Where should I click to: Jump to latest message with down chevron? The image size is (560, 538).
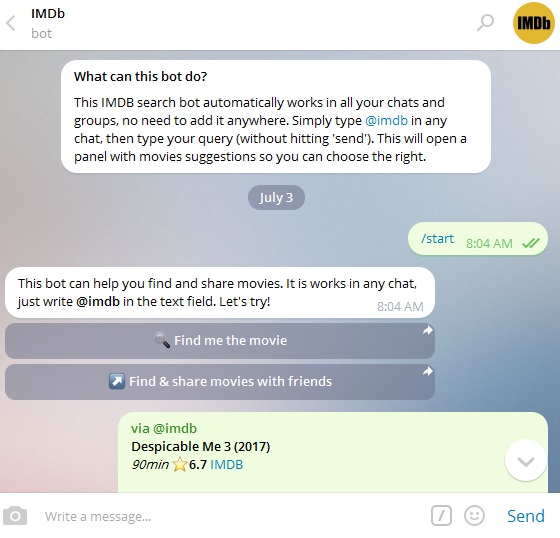coord(525,461)
